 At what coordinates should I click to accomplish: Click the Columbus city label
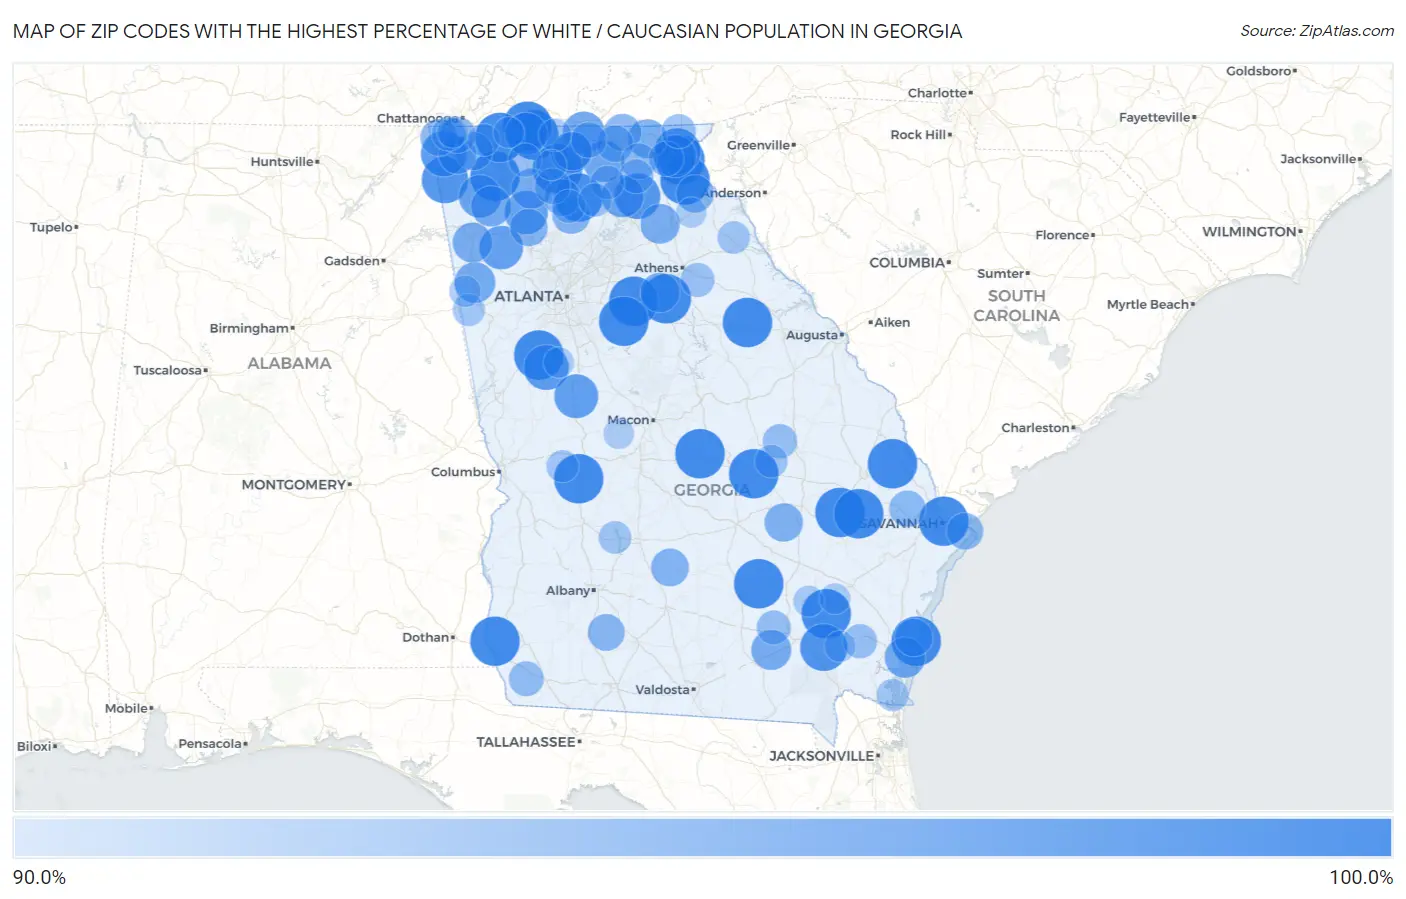pyautogui.click(x=463, y=472)
